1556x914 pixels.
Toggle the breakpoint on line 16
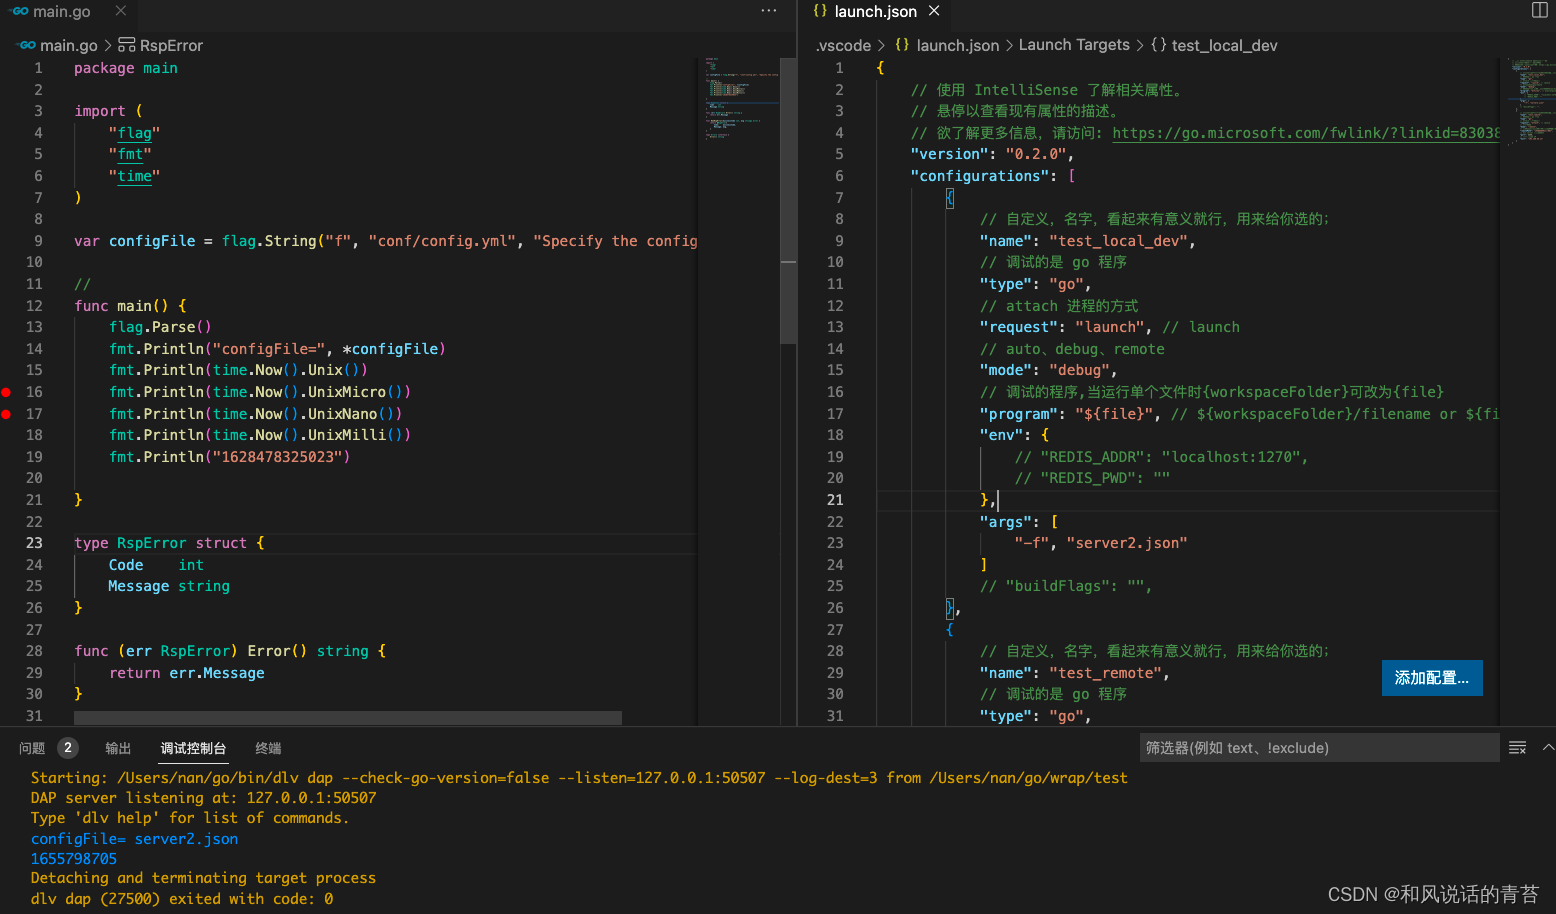coord(6,392)
